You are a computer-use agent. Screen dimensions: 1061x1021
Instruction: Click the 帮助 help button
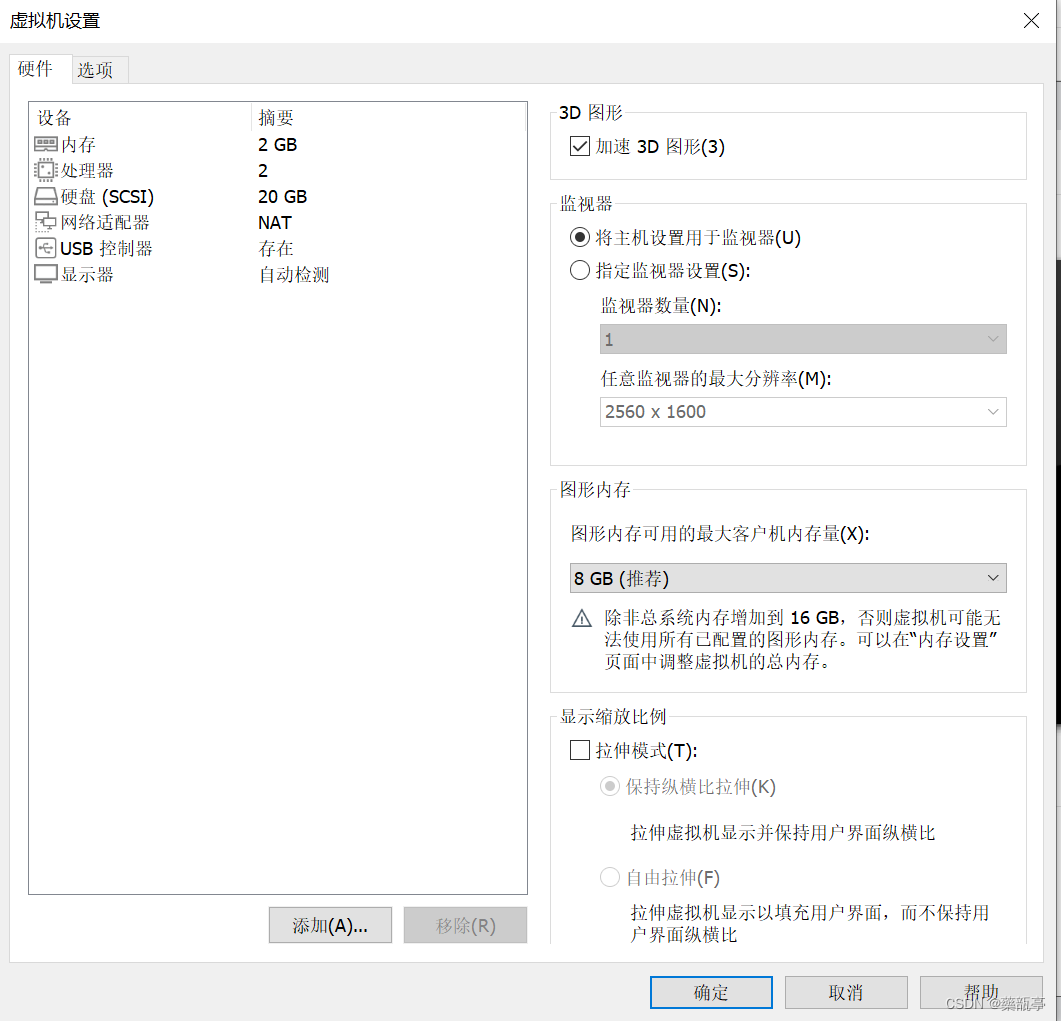(x=981, y=992)
